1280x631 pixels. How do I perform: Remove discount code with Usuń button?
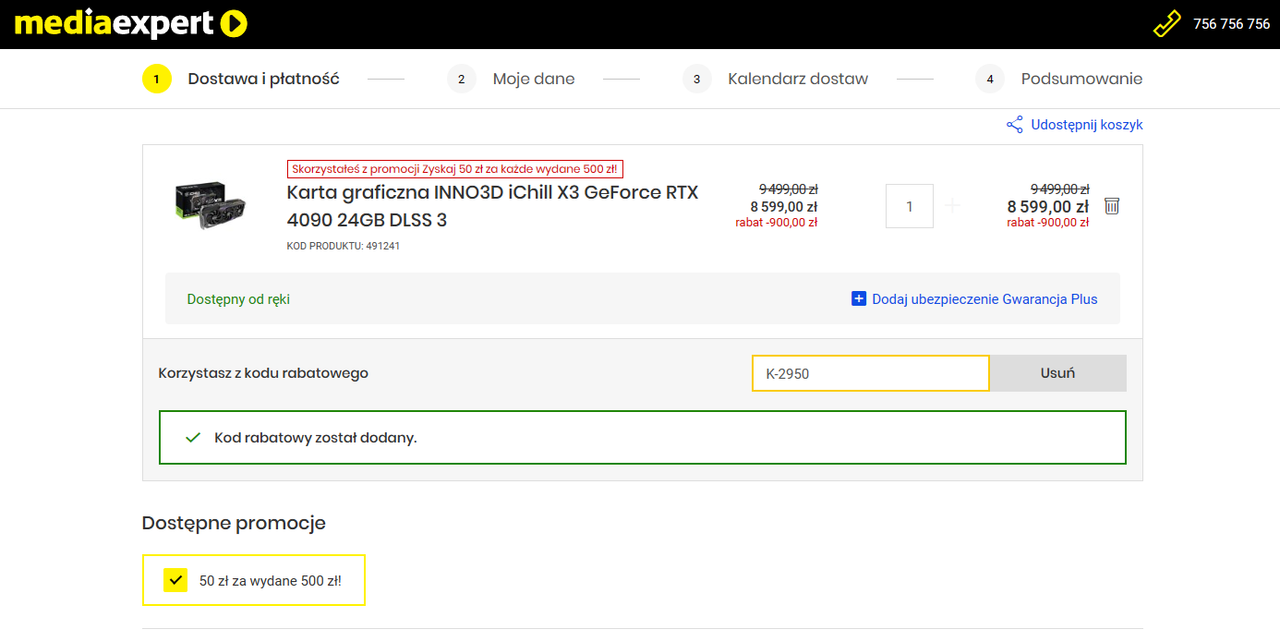tap(1058, 373)
